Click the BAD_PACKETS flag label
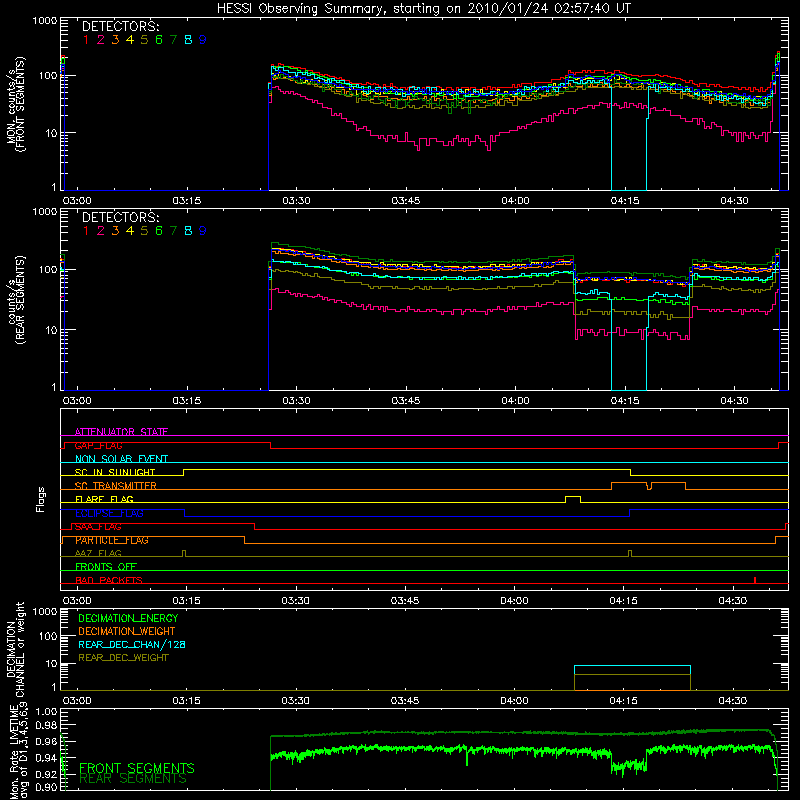Image resolution: width=800 pixels, height=800 pixels. (x=109, y=580)
